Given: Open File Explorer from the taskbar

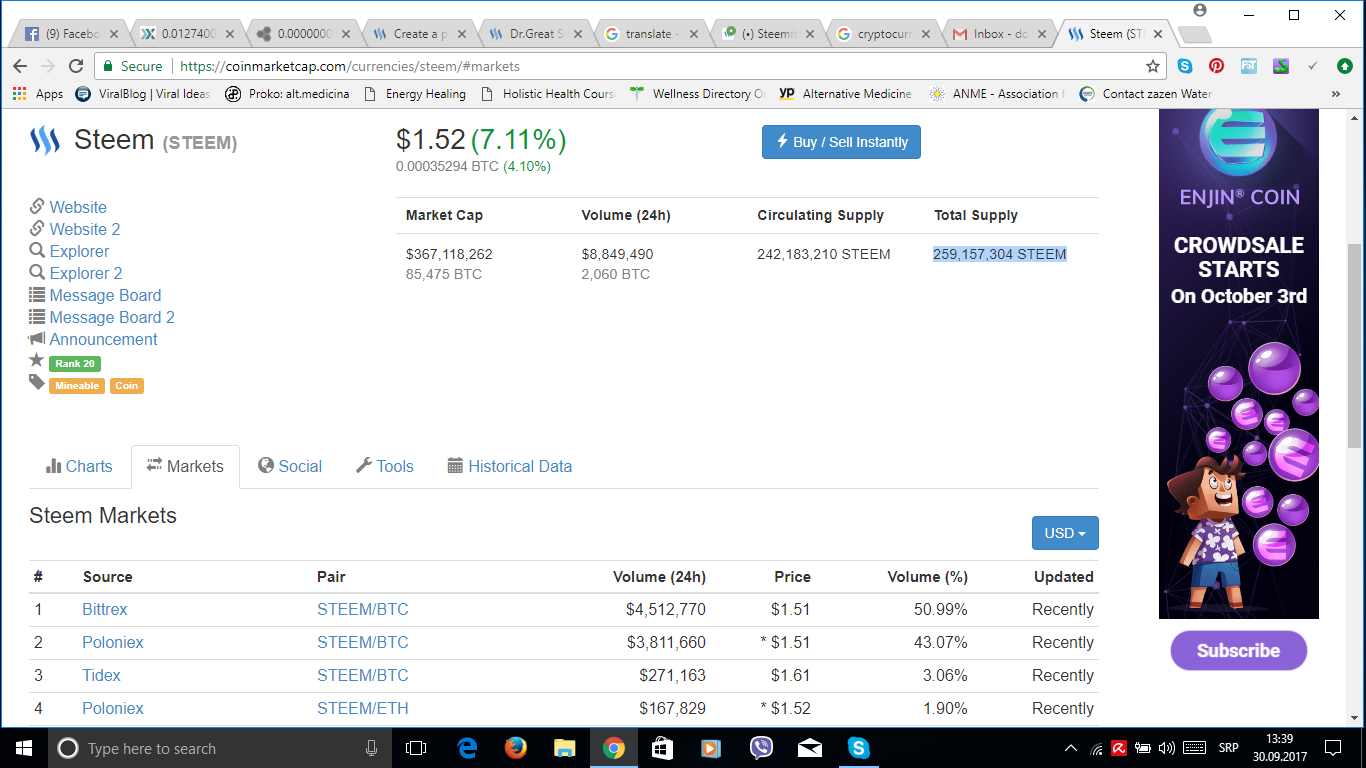Looking at the screenshot, I should [565, 748].
